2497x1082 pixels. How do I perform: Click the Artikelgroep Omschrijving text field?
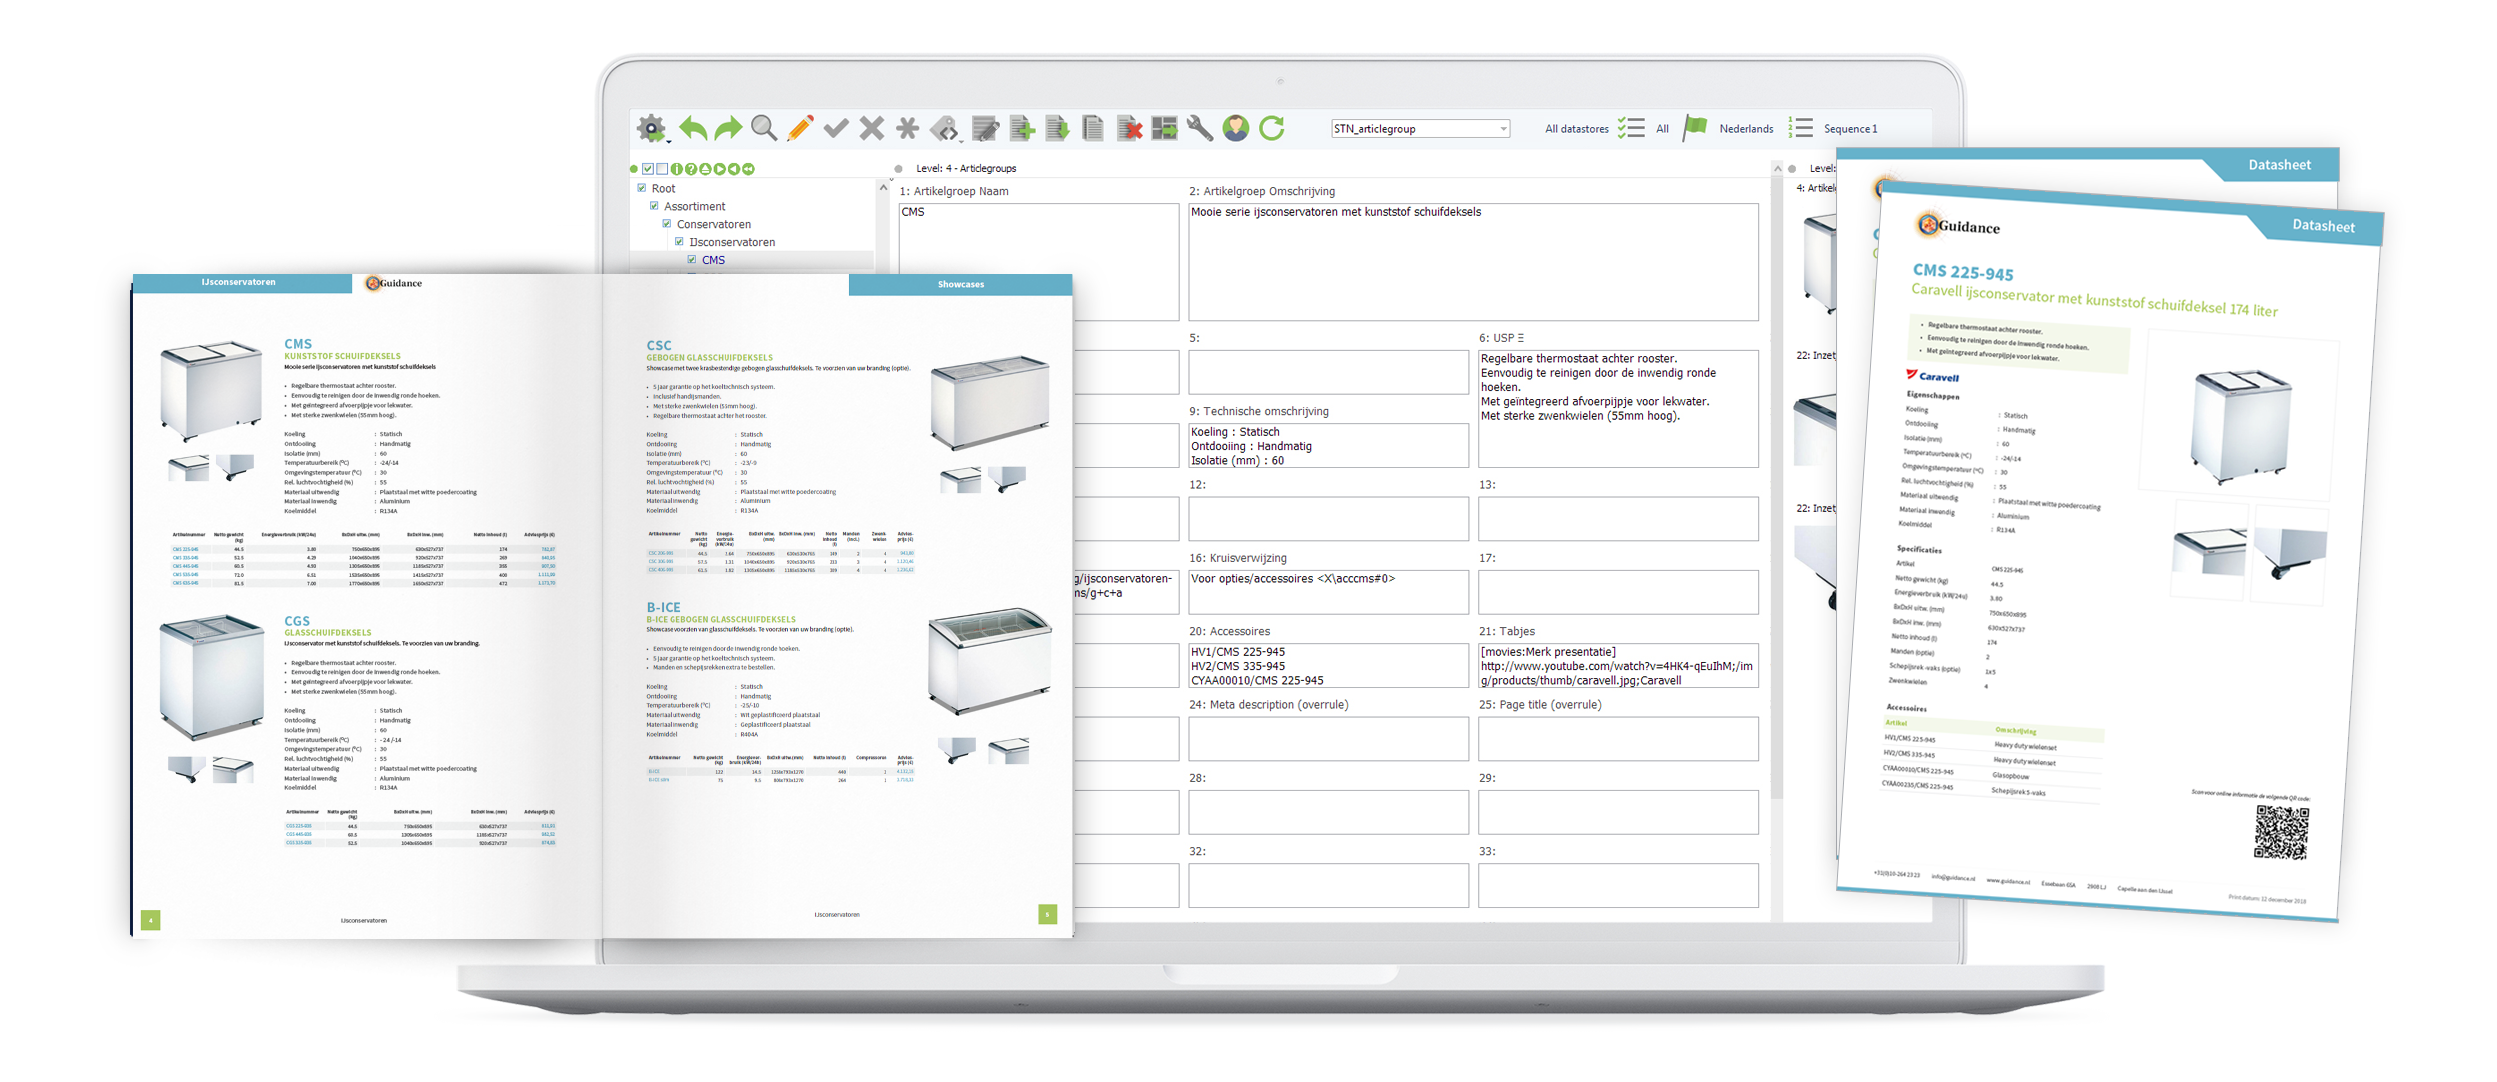1472,262
